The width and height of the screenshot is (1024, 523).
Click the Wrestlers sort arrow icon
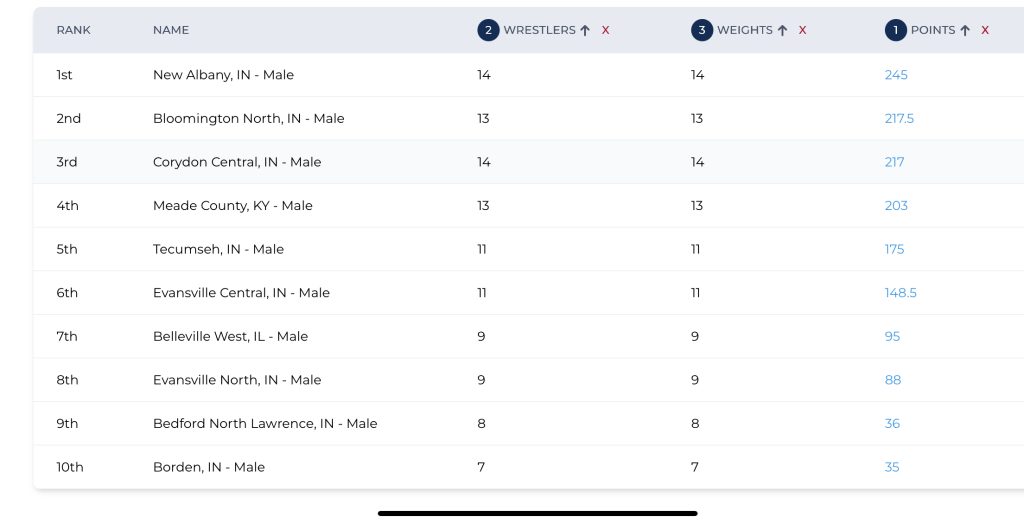[x=585, y=31]
